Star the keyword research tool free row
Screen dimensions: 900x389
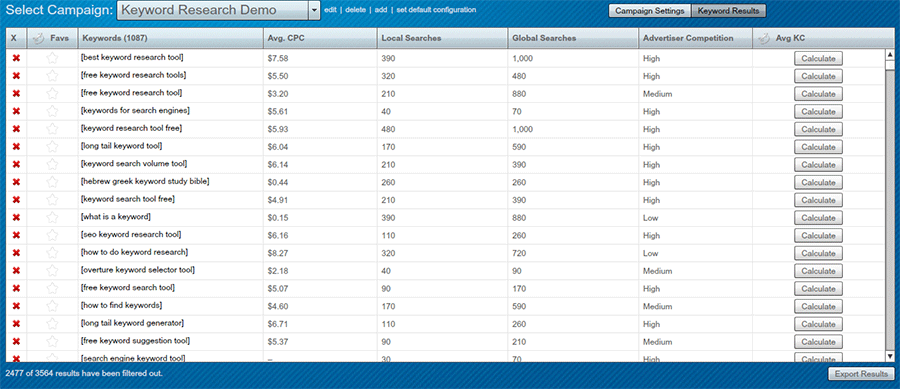click(x=52, y=129)
